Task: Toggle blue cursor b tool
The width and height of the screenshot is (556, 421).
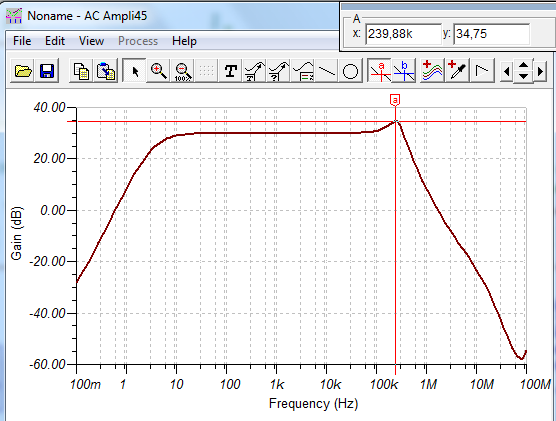Action: tap(404, 71)
